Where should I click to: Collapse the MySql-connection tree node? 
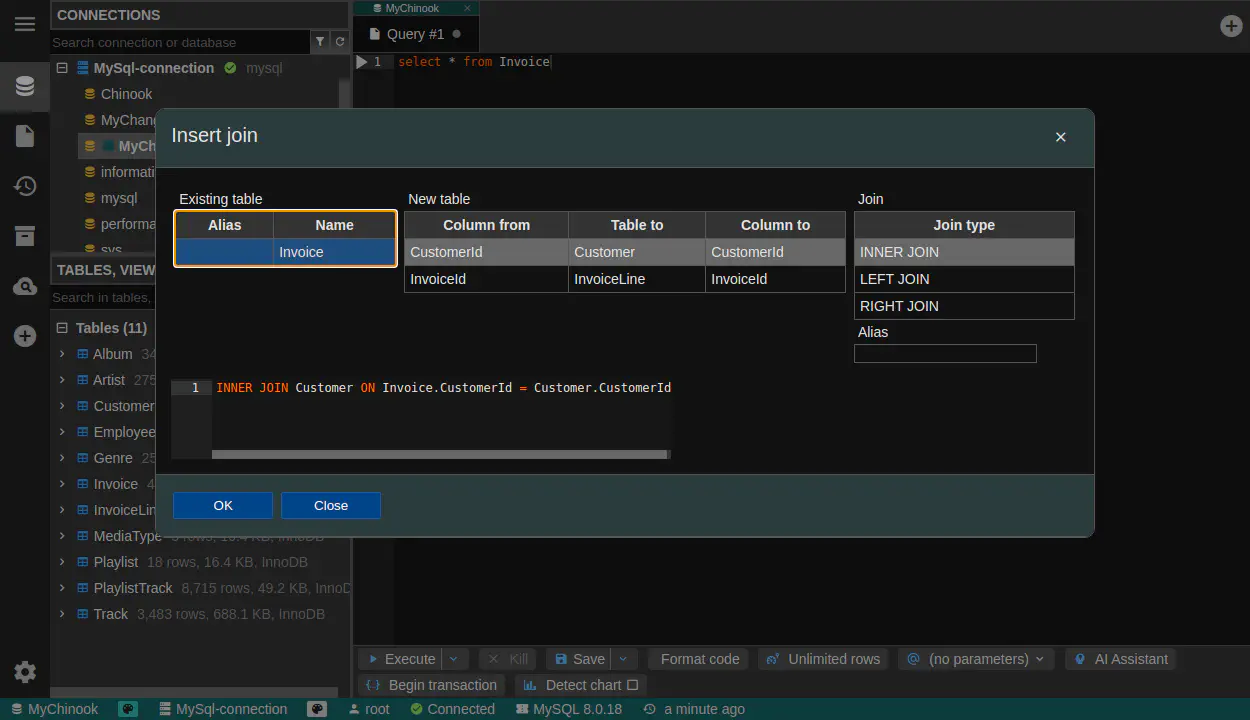tap(62, 68)
